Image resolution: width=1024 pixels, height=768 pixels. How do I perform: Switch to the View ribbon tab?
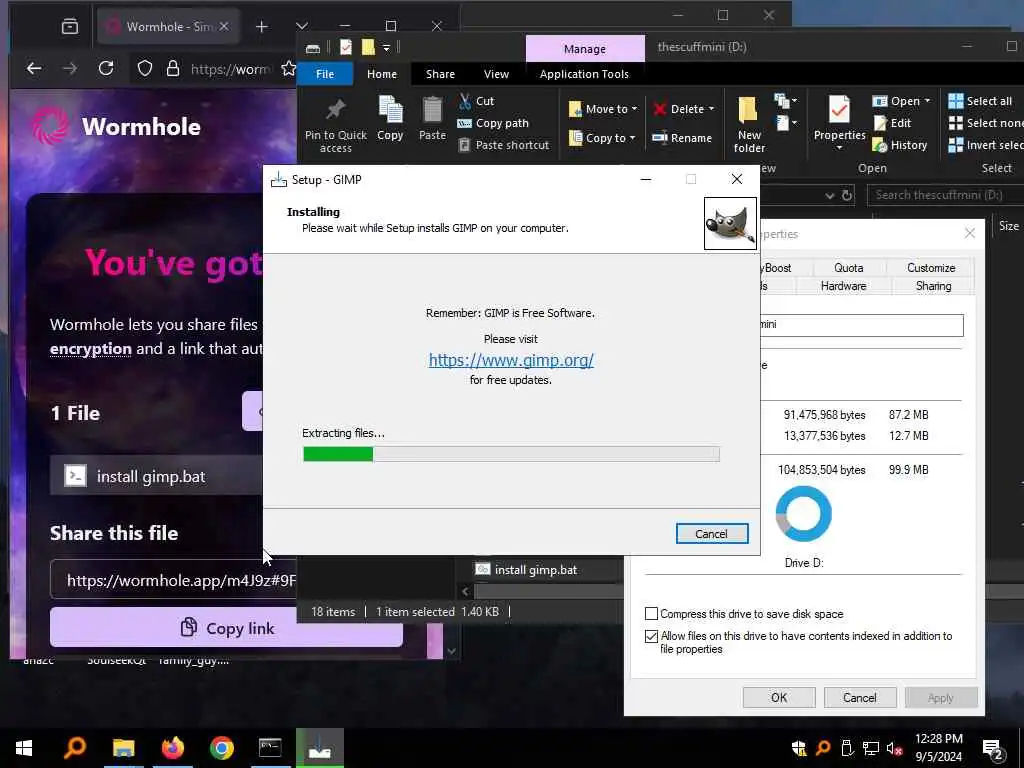pyautogui.click(x=496, y=74)
